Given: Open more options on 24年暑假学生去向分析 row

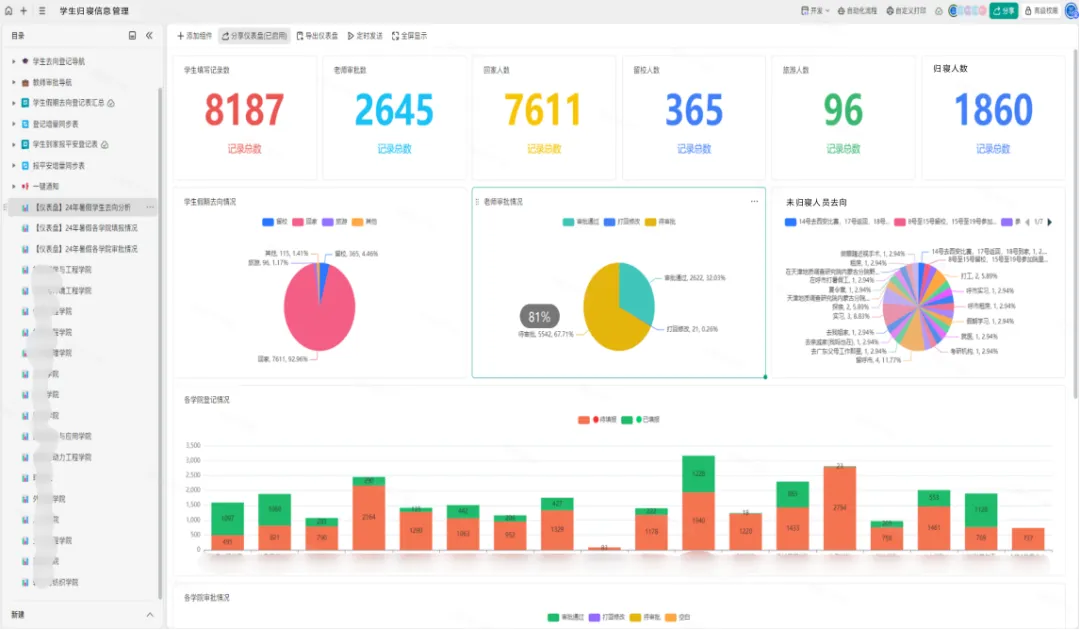Looking at the screenshot, I should coord(149,207).
